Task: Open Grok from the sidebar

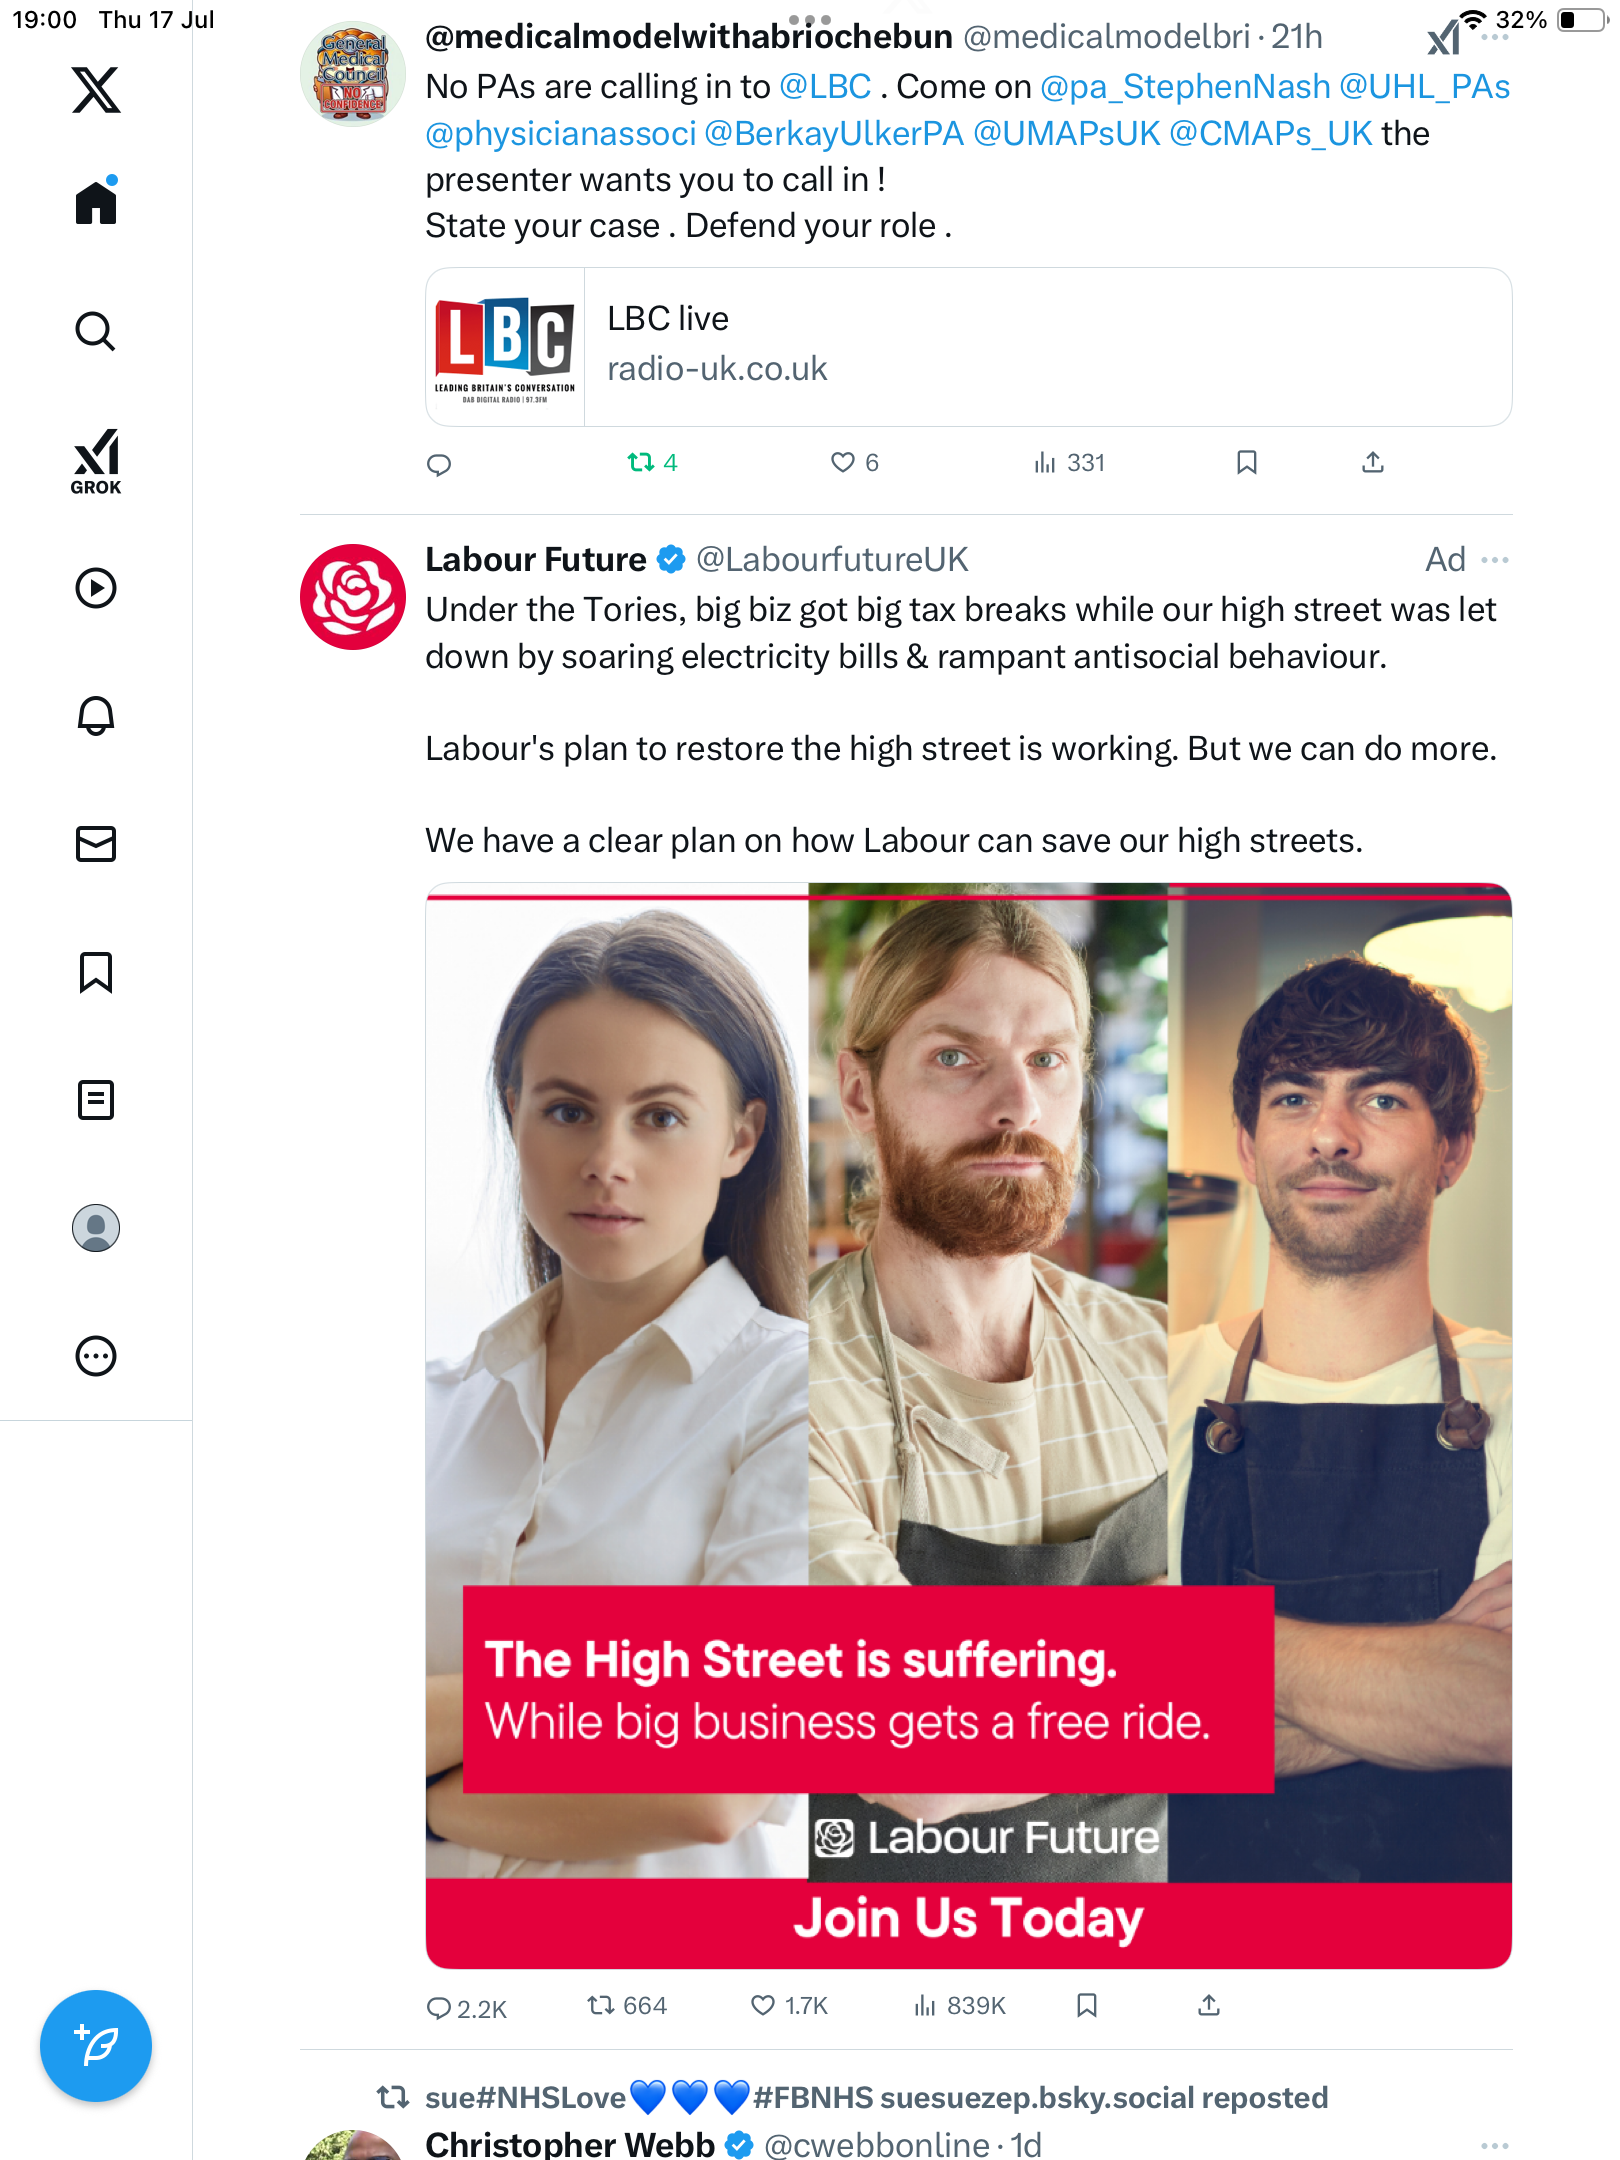Action: [x=96, y=461]
